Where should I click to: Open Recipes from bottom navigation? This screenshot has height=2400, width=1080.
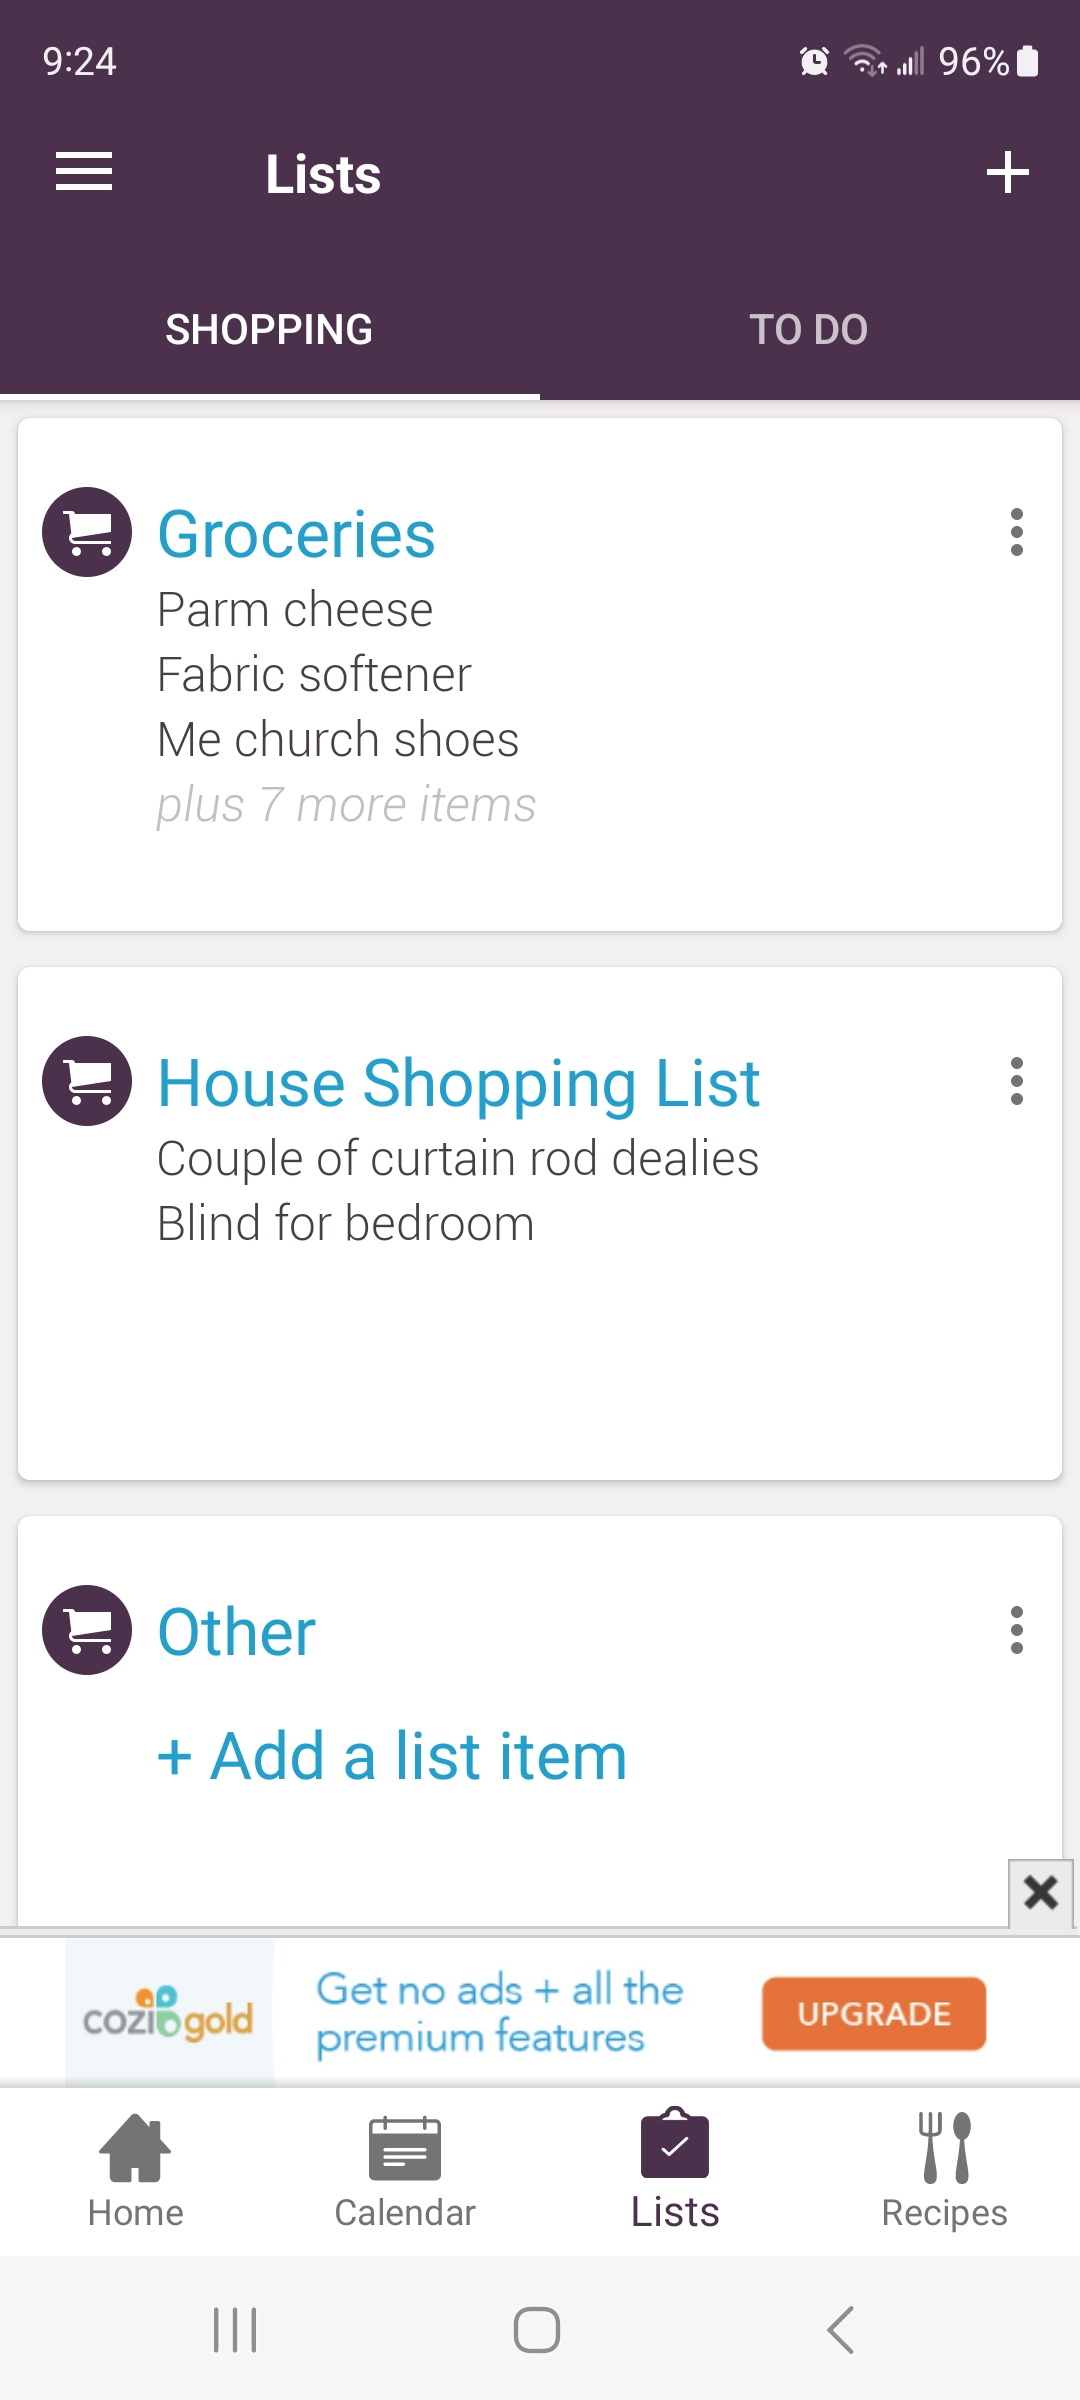(x=944, y=2172)
